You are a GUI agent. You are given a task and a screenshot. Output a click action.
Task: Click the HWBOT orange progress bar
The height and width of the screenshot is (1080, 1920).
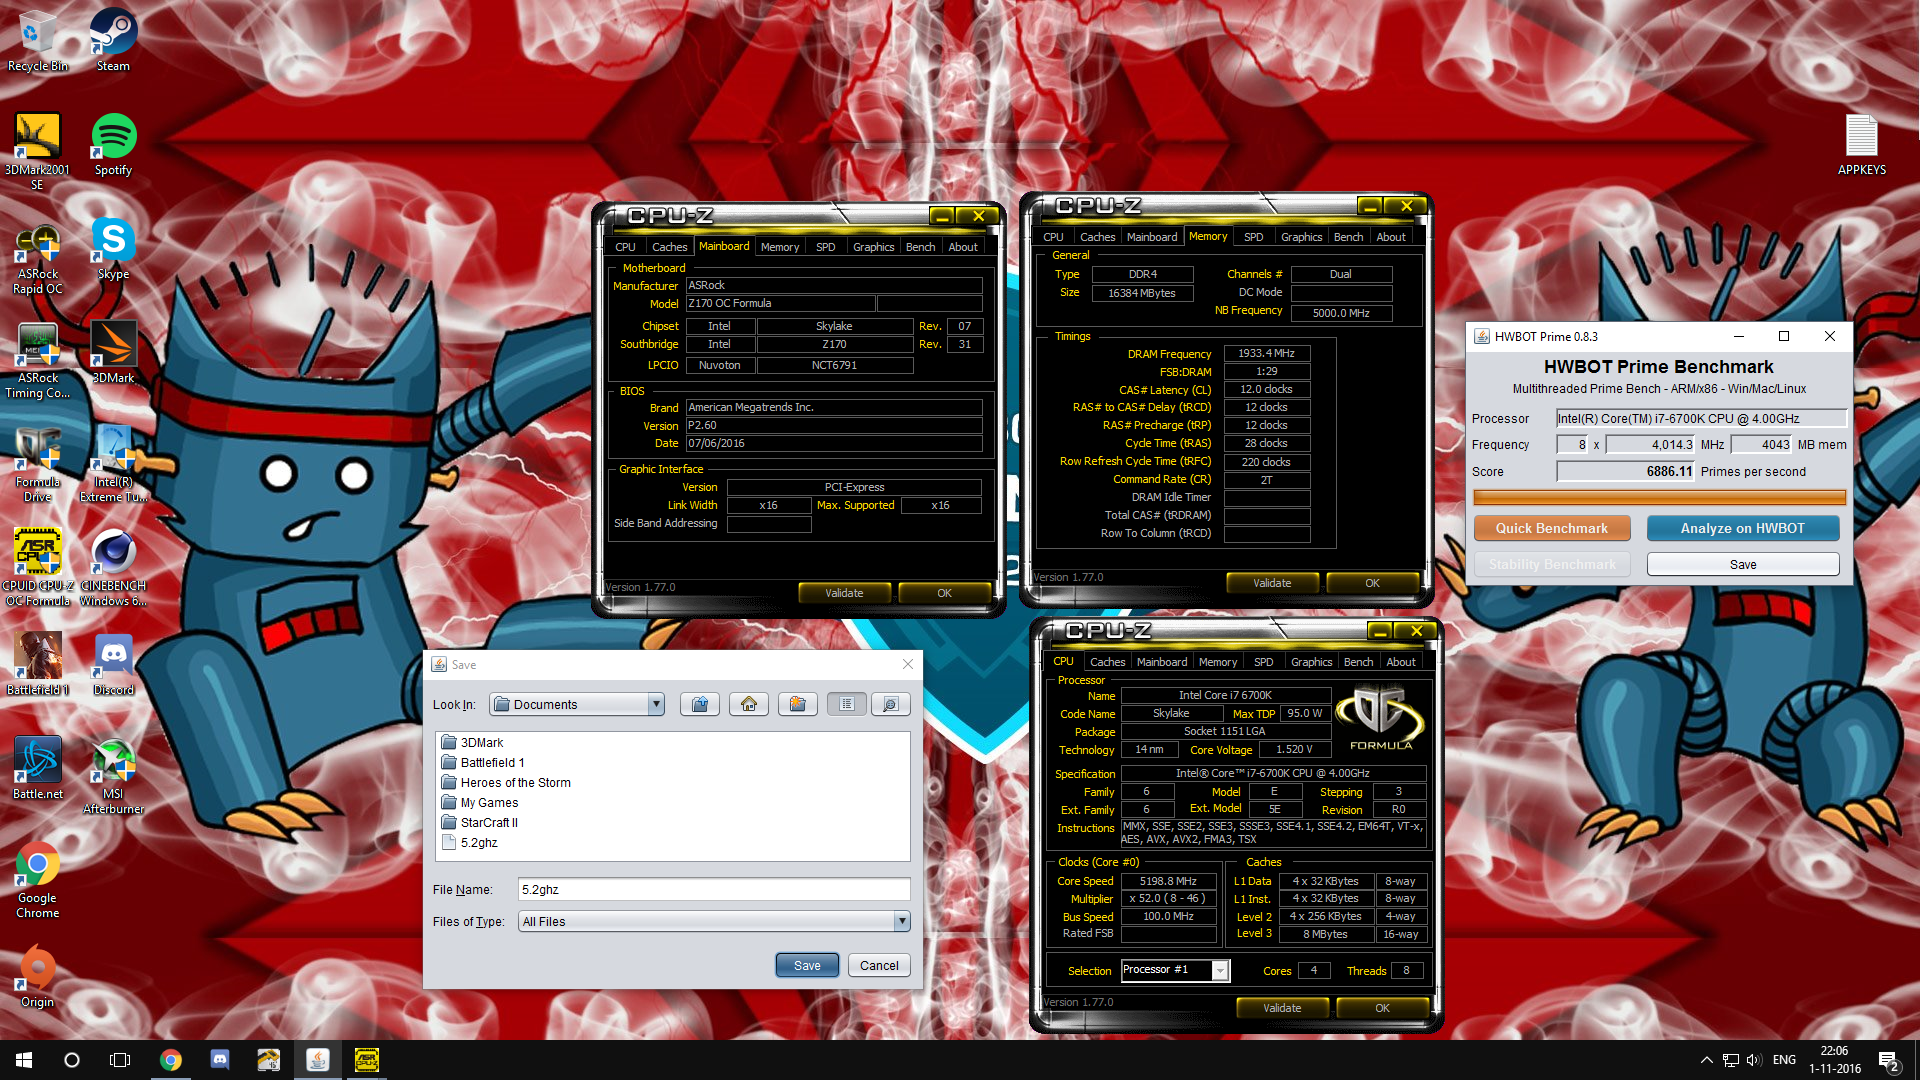click(x=1660, y=497)
